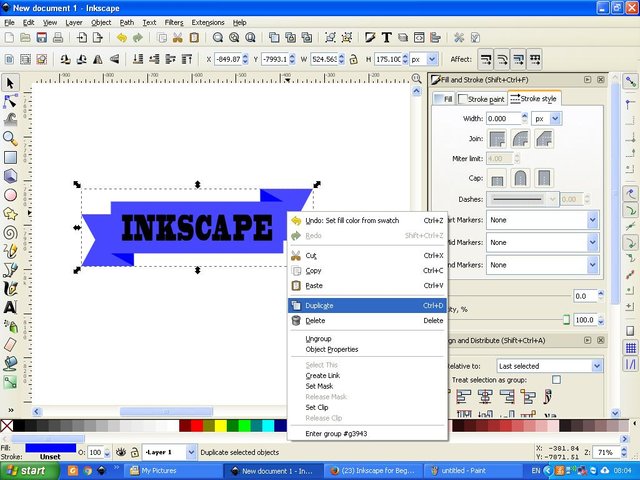Pick the yellow palette swatch
The height and width of the screenshot is (480, 640).
[x=221, y=426]
